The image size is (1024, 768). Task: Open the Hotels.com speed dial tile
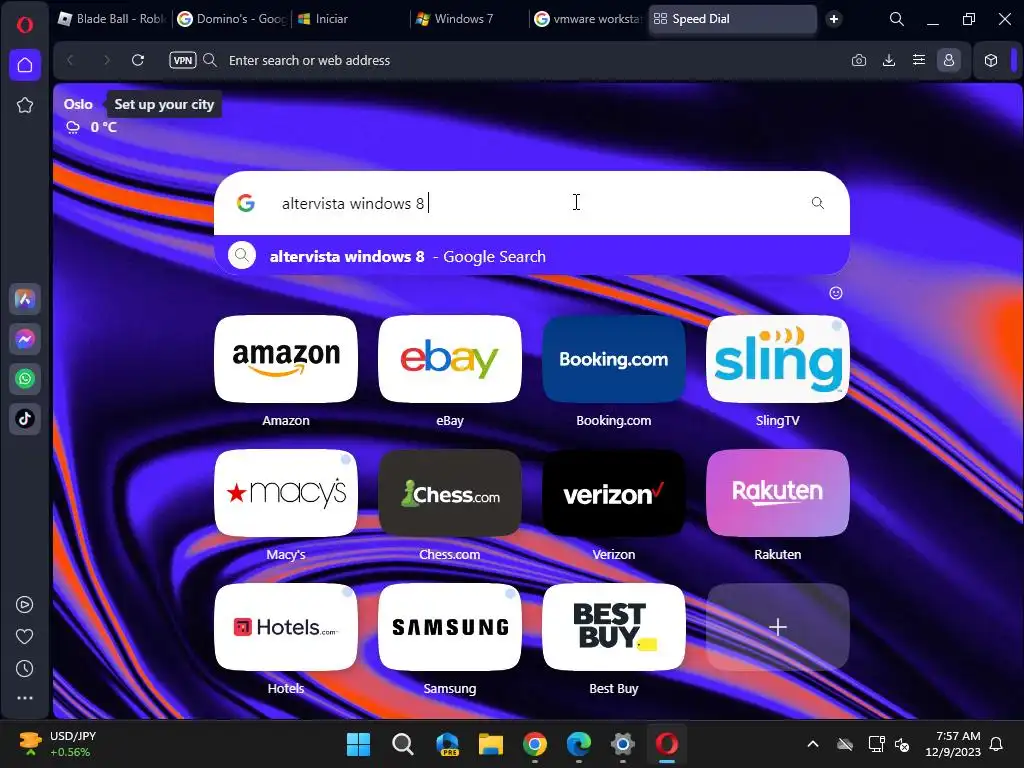pos(286,627)
